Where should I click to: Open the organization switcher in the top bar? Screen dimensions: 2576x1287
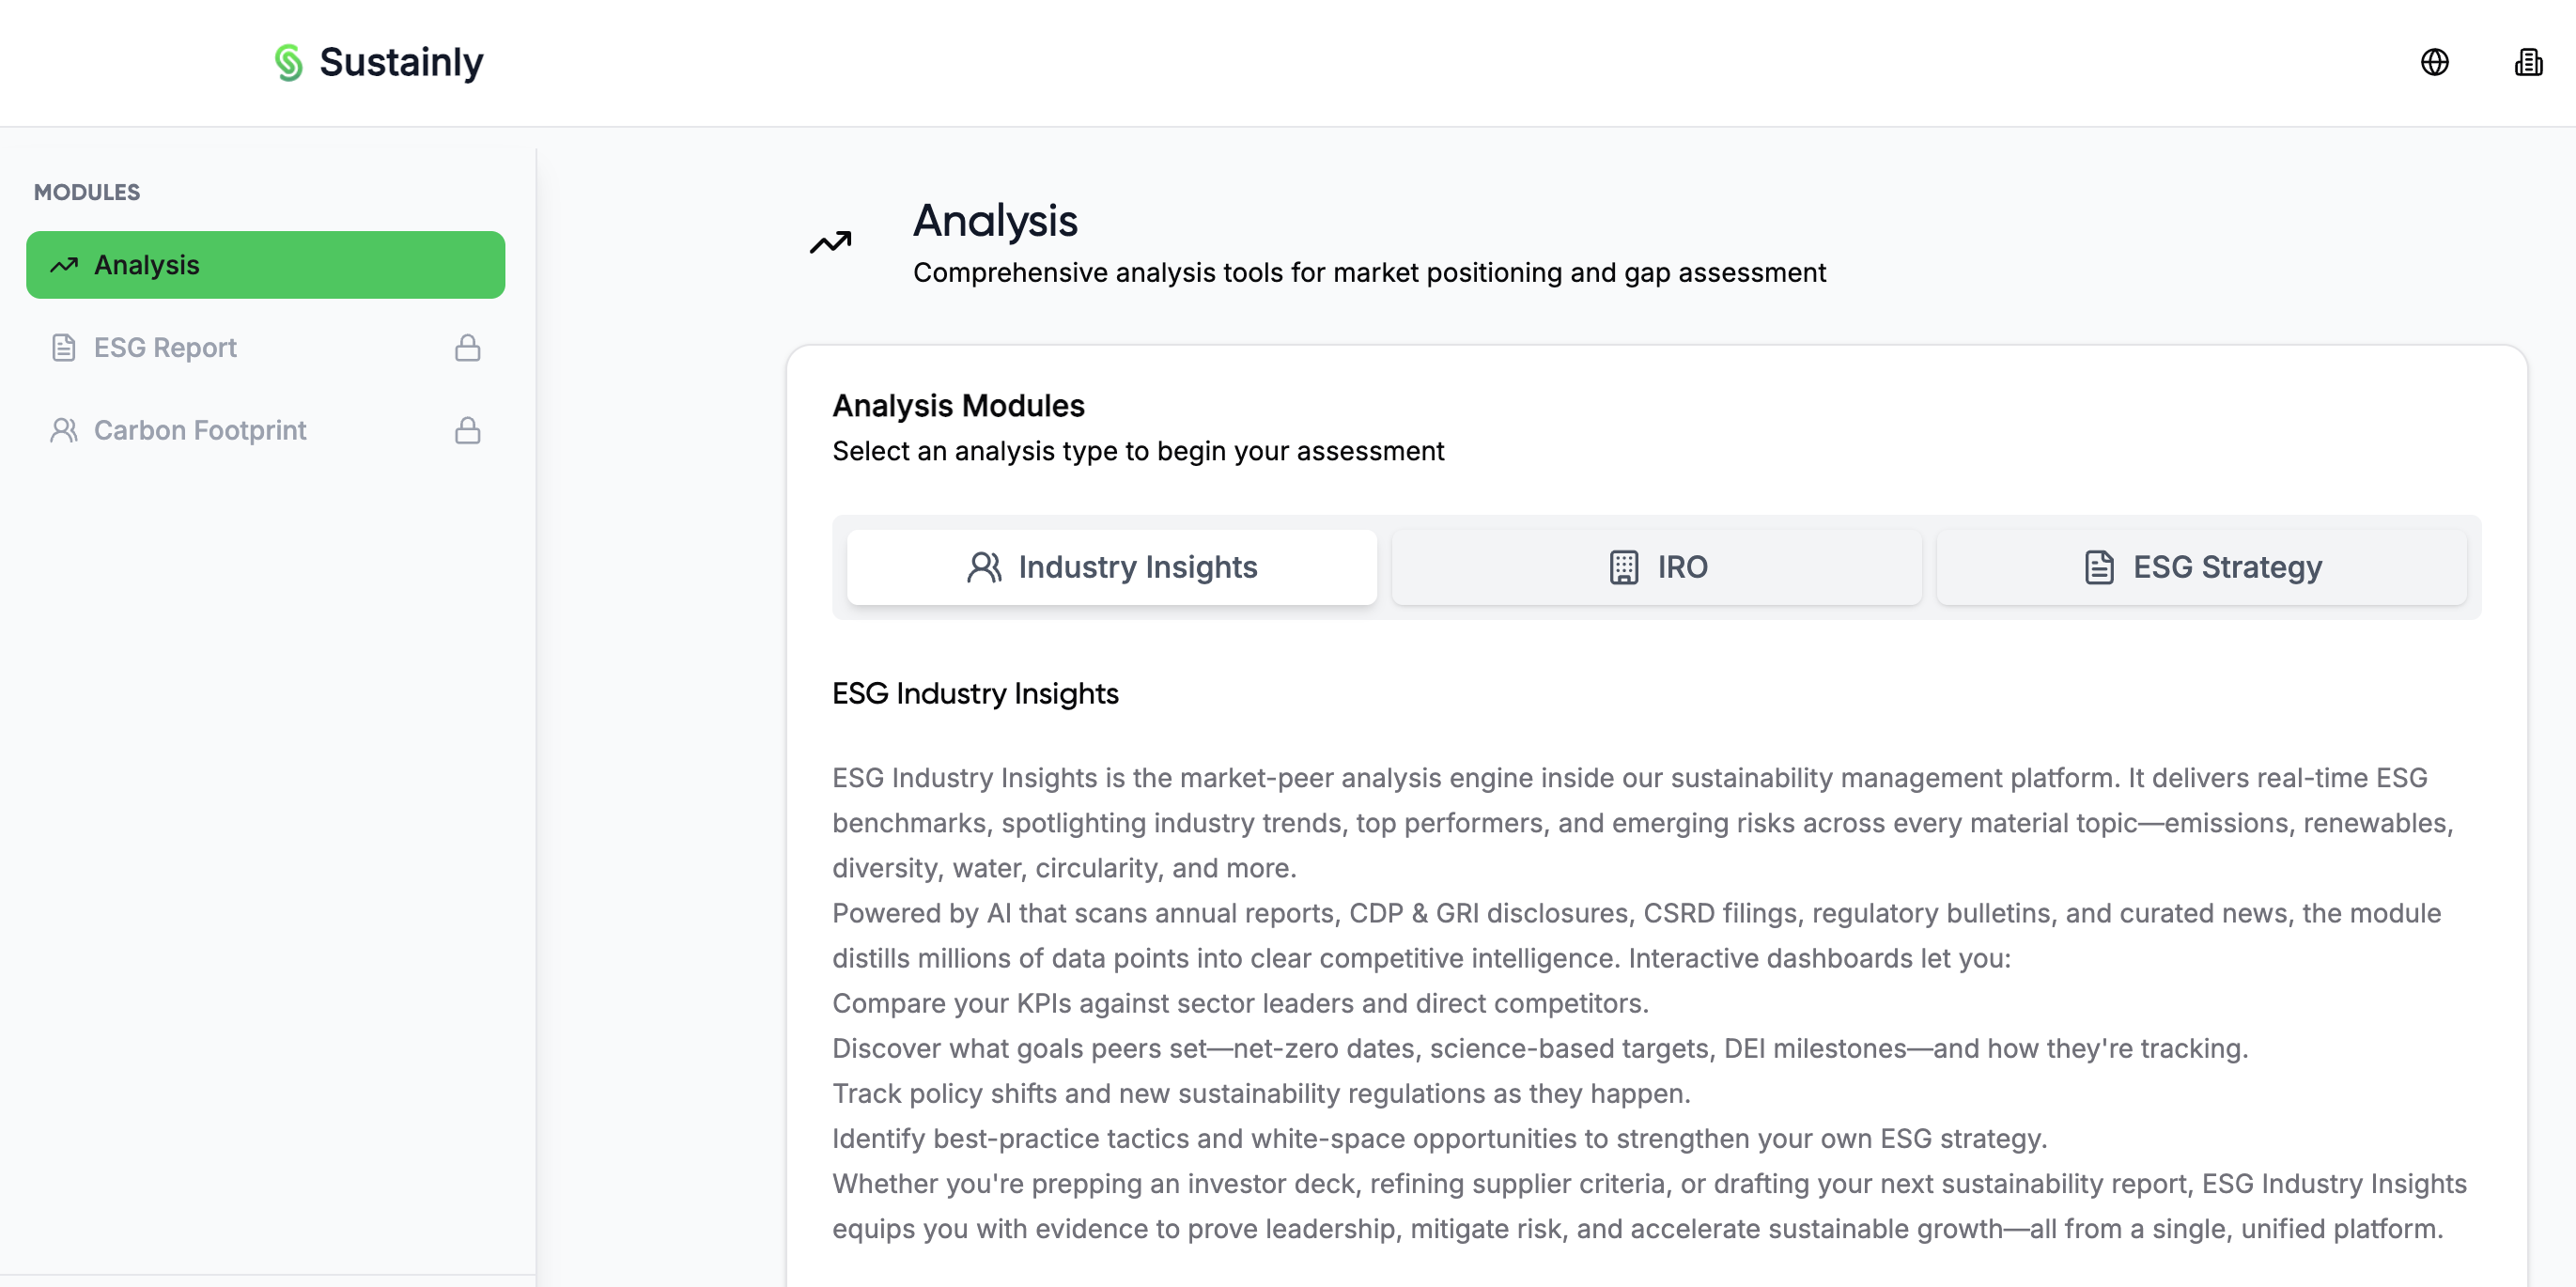pos(2528,62)
